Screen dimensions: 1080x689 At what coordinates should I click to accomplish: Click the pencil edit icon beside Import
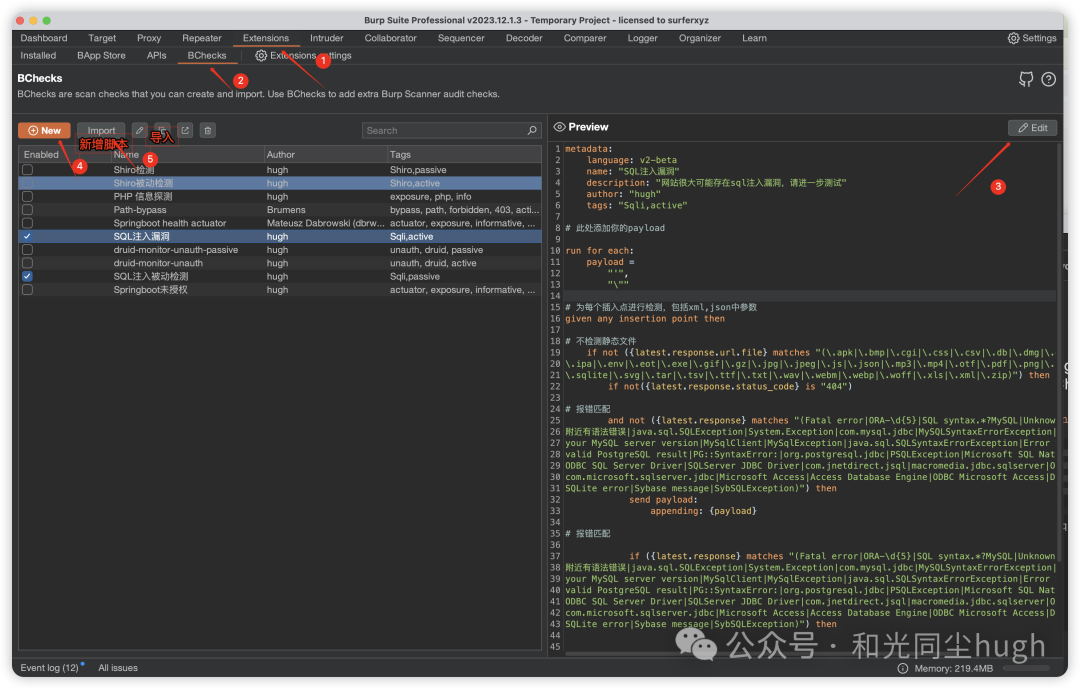coord(140,131)
